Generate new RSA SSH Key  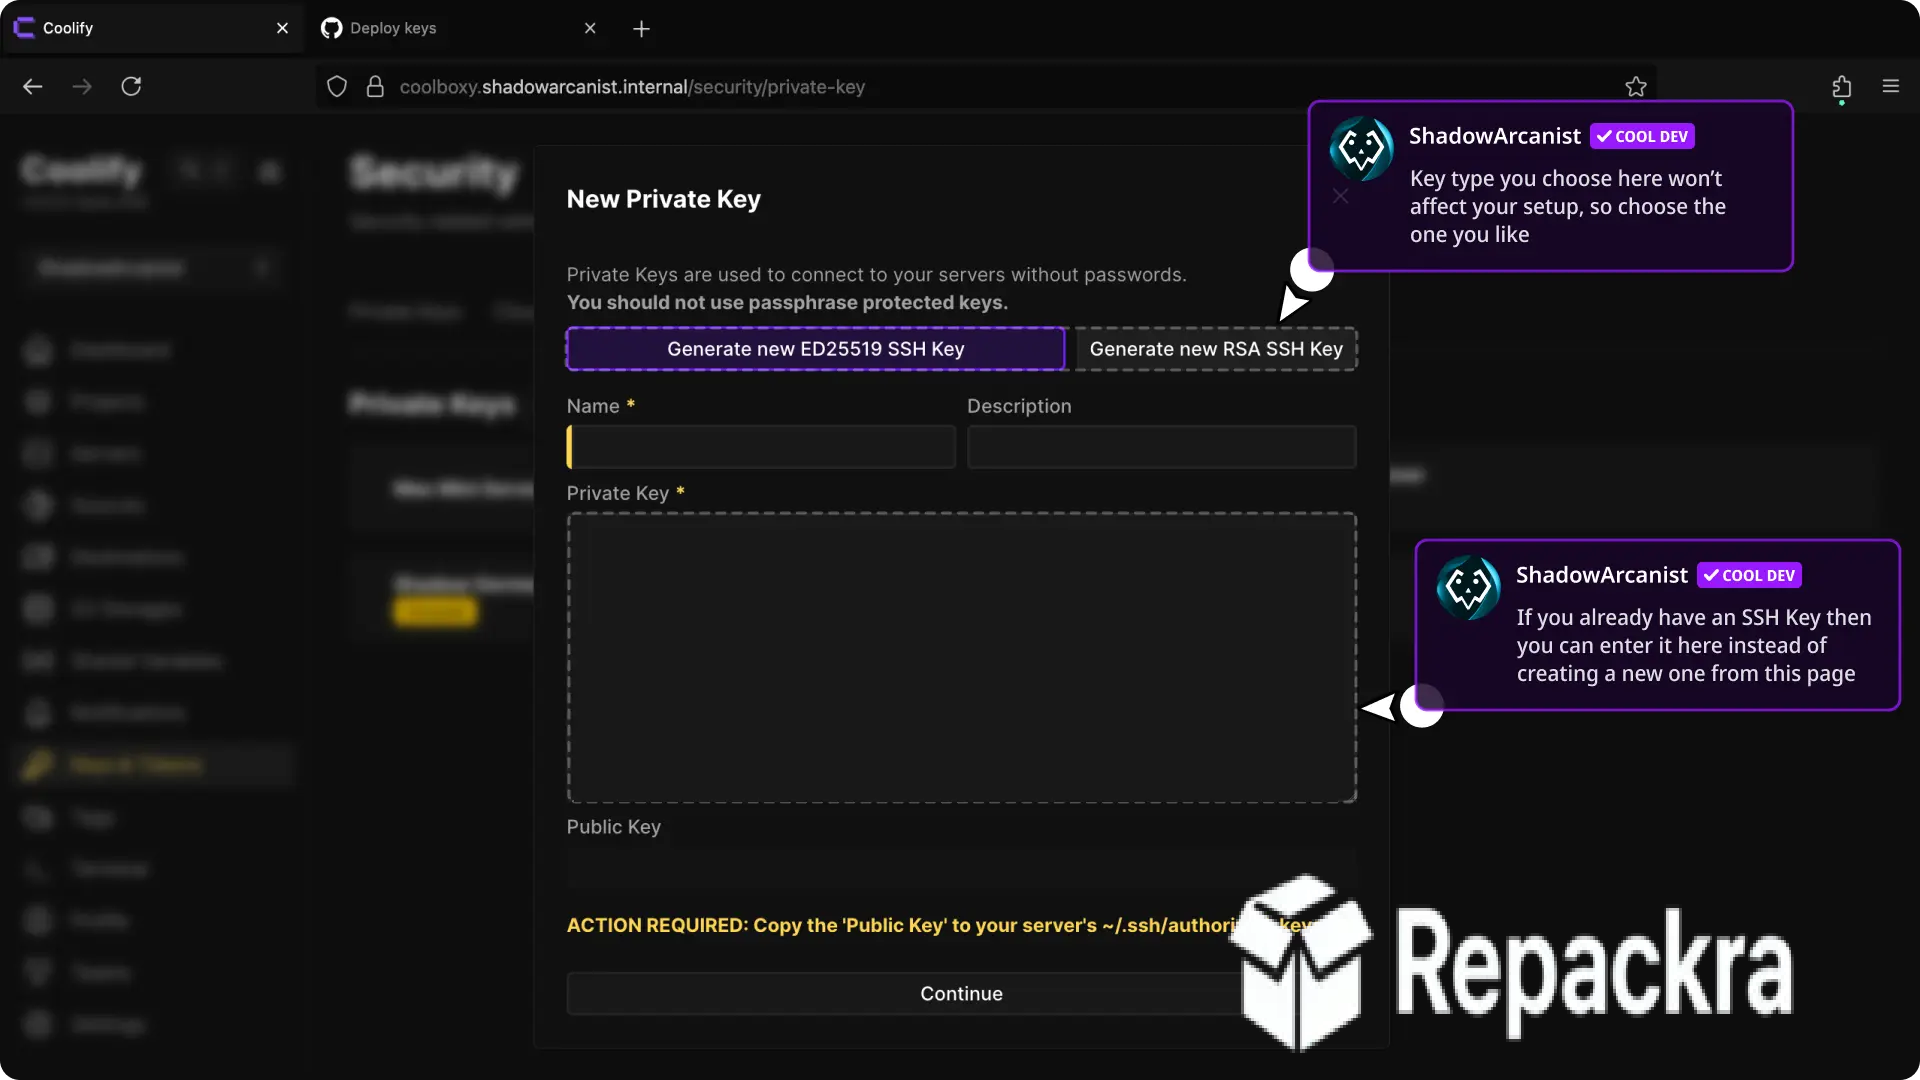point(1216,349)
